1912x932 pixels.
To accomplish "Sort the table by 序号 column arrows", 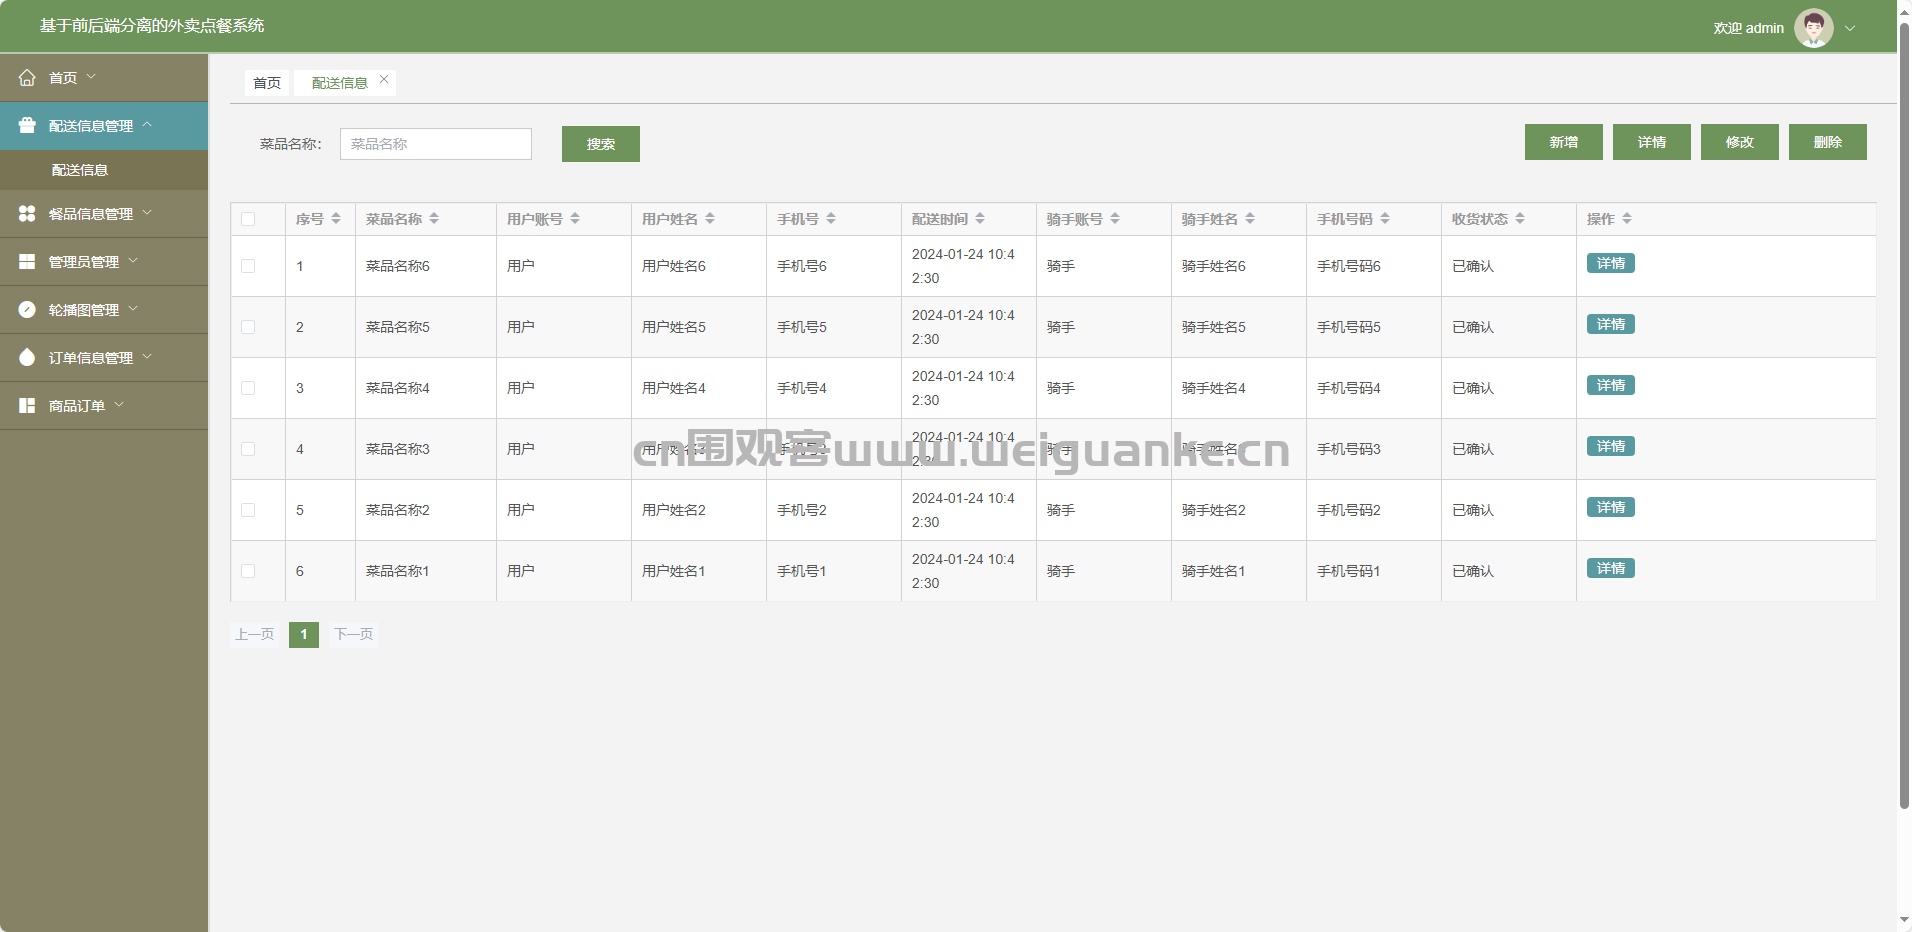I will 336,219.
